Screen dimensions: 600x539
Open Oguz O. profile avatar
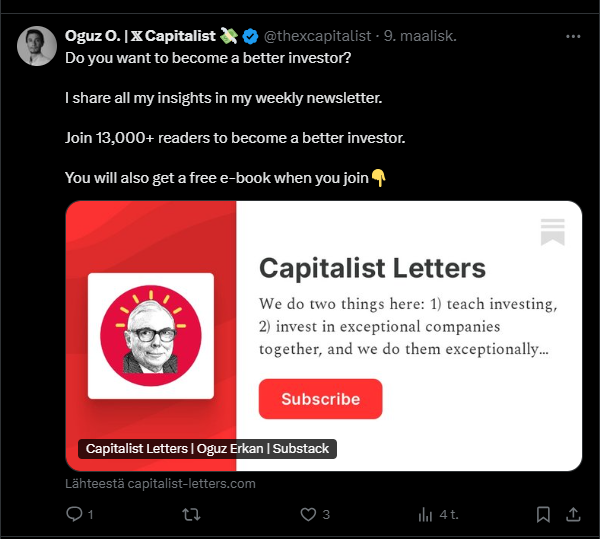[37, 46]
